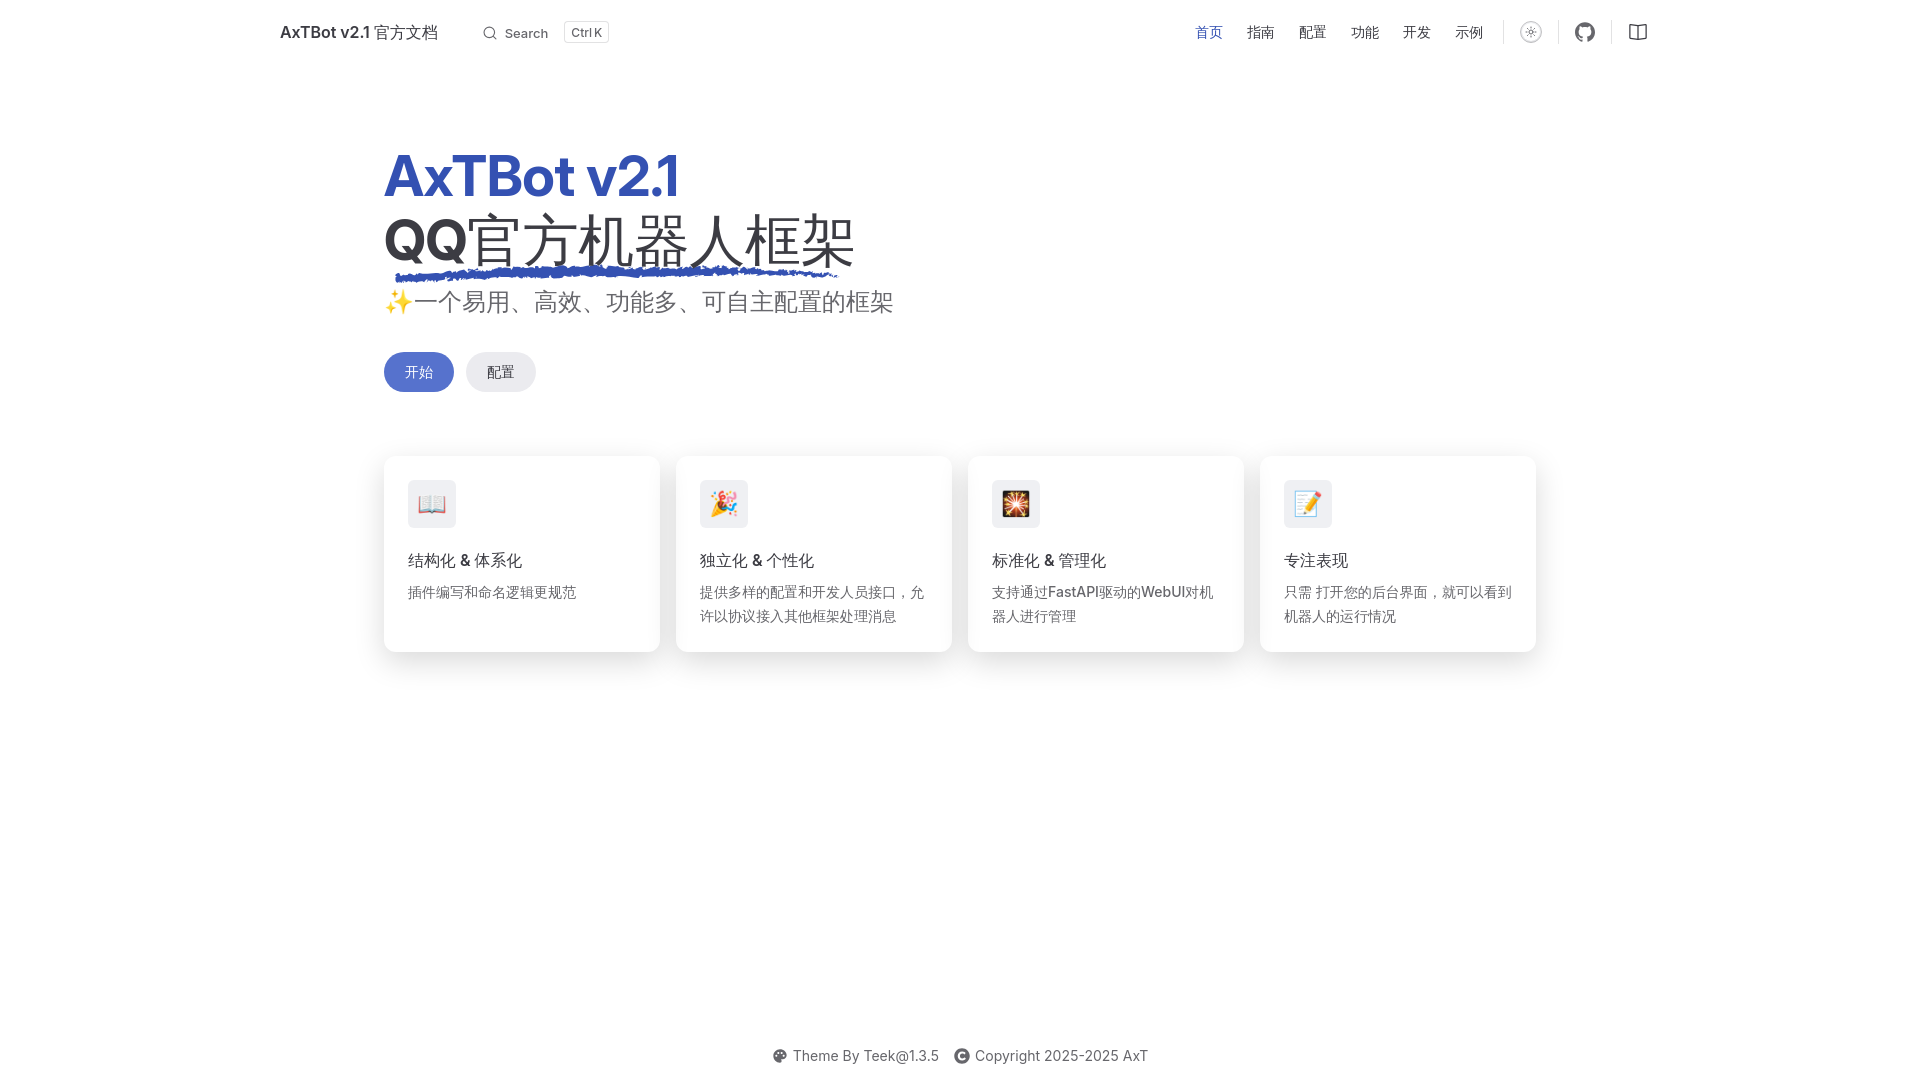Open the 标准化 & 管理化 card title
Screen dimensions: 1920x1080
1049,561
